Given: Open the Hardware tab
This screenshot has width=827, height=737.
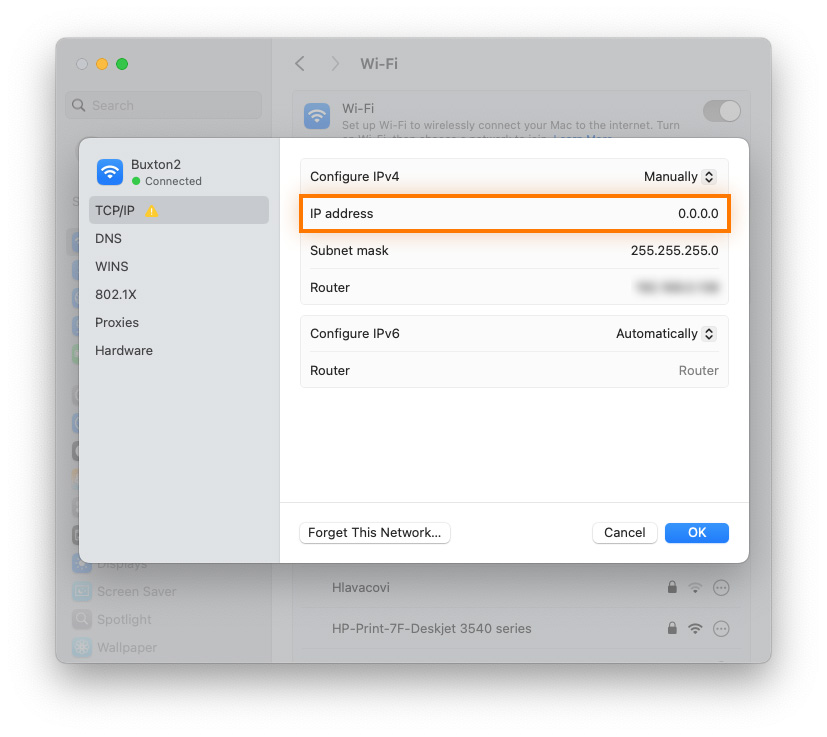Looking at the screenshot, I should [x=179, y=350].
